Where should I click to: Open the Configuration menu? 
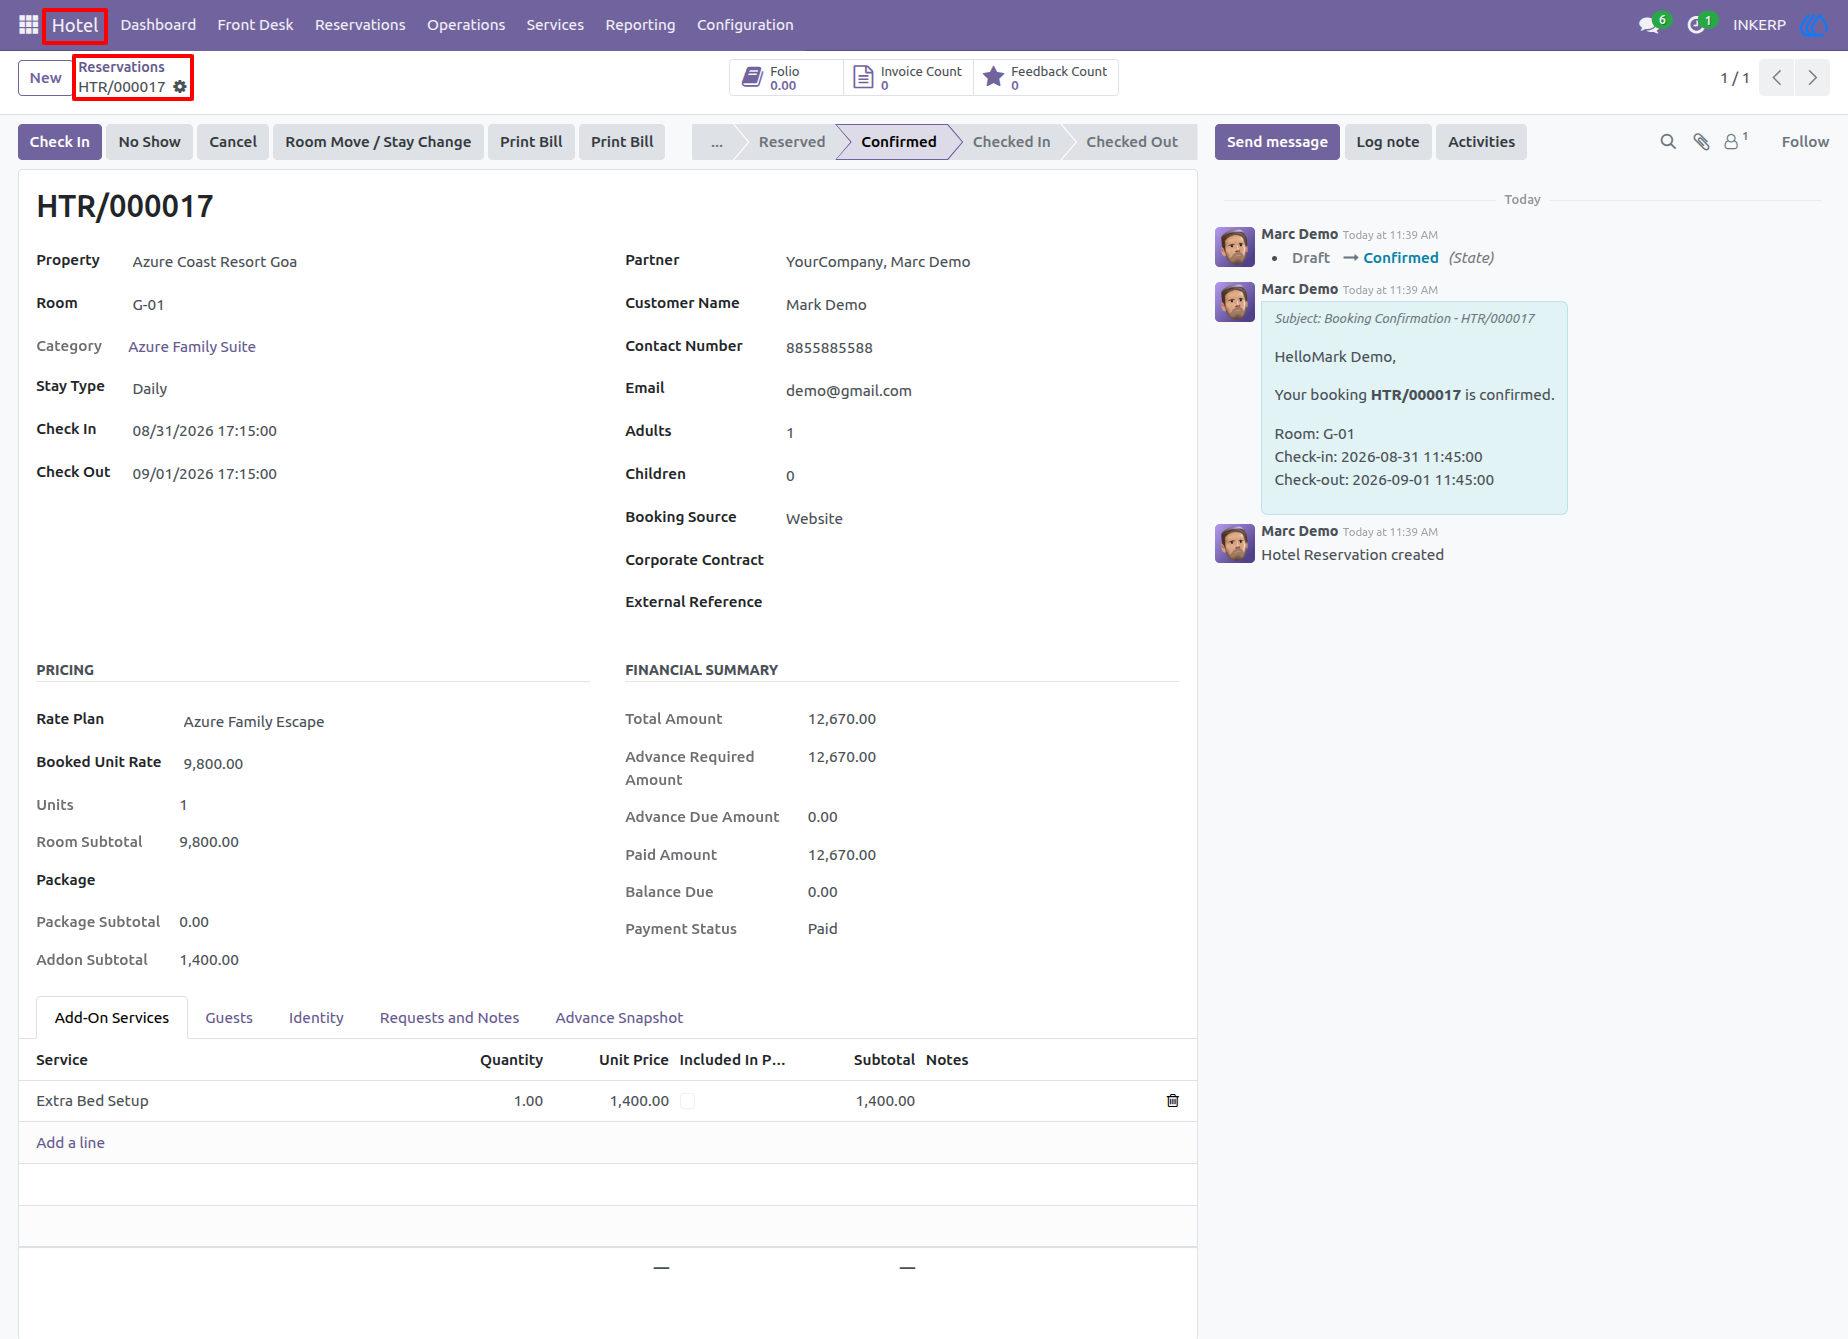tap(745, 25)
